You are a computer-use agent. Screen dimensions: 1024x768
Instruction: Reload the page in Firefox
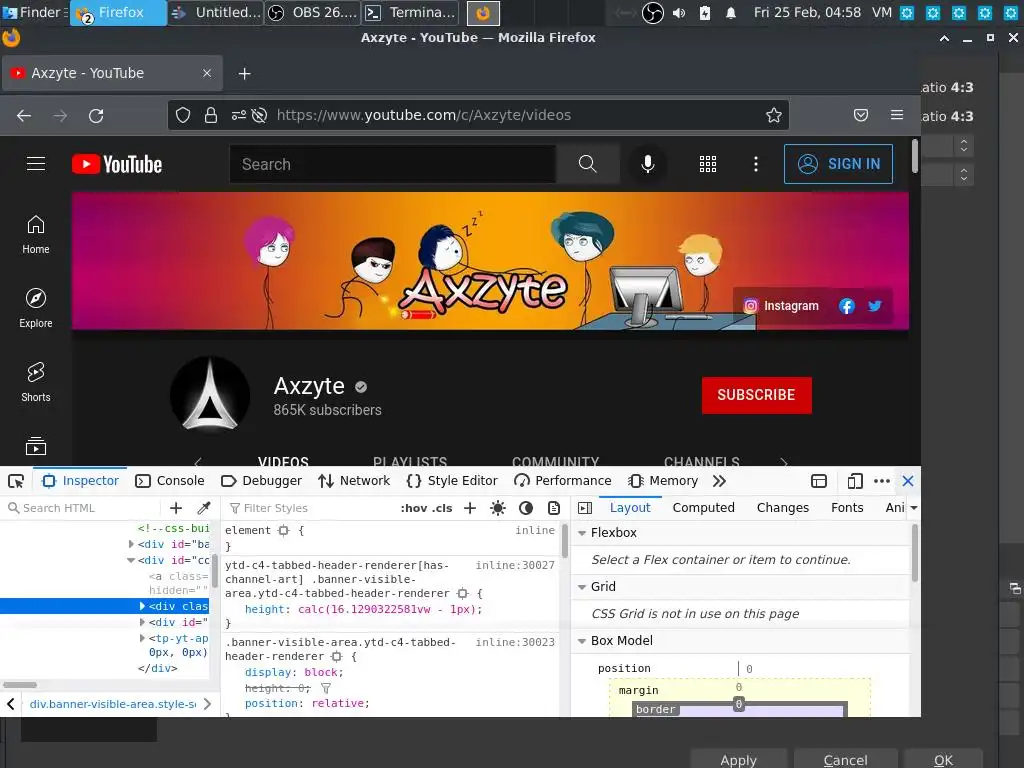click(x=96, y=116)
